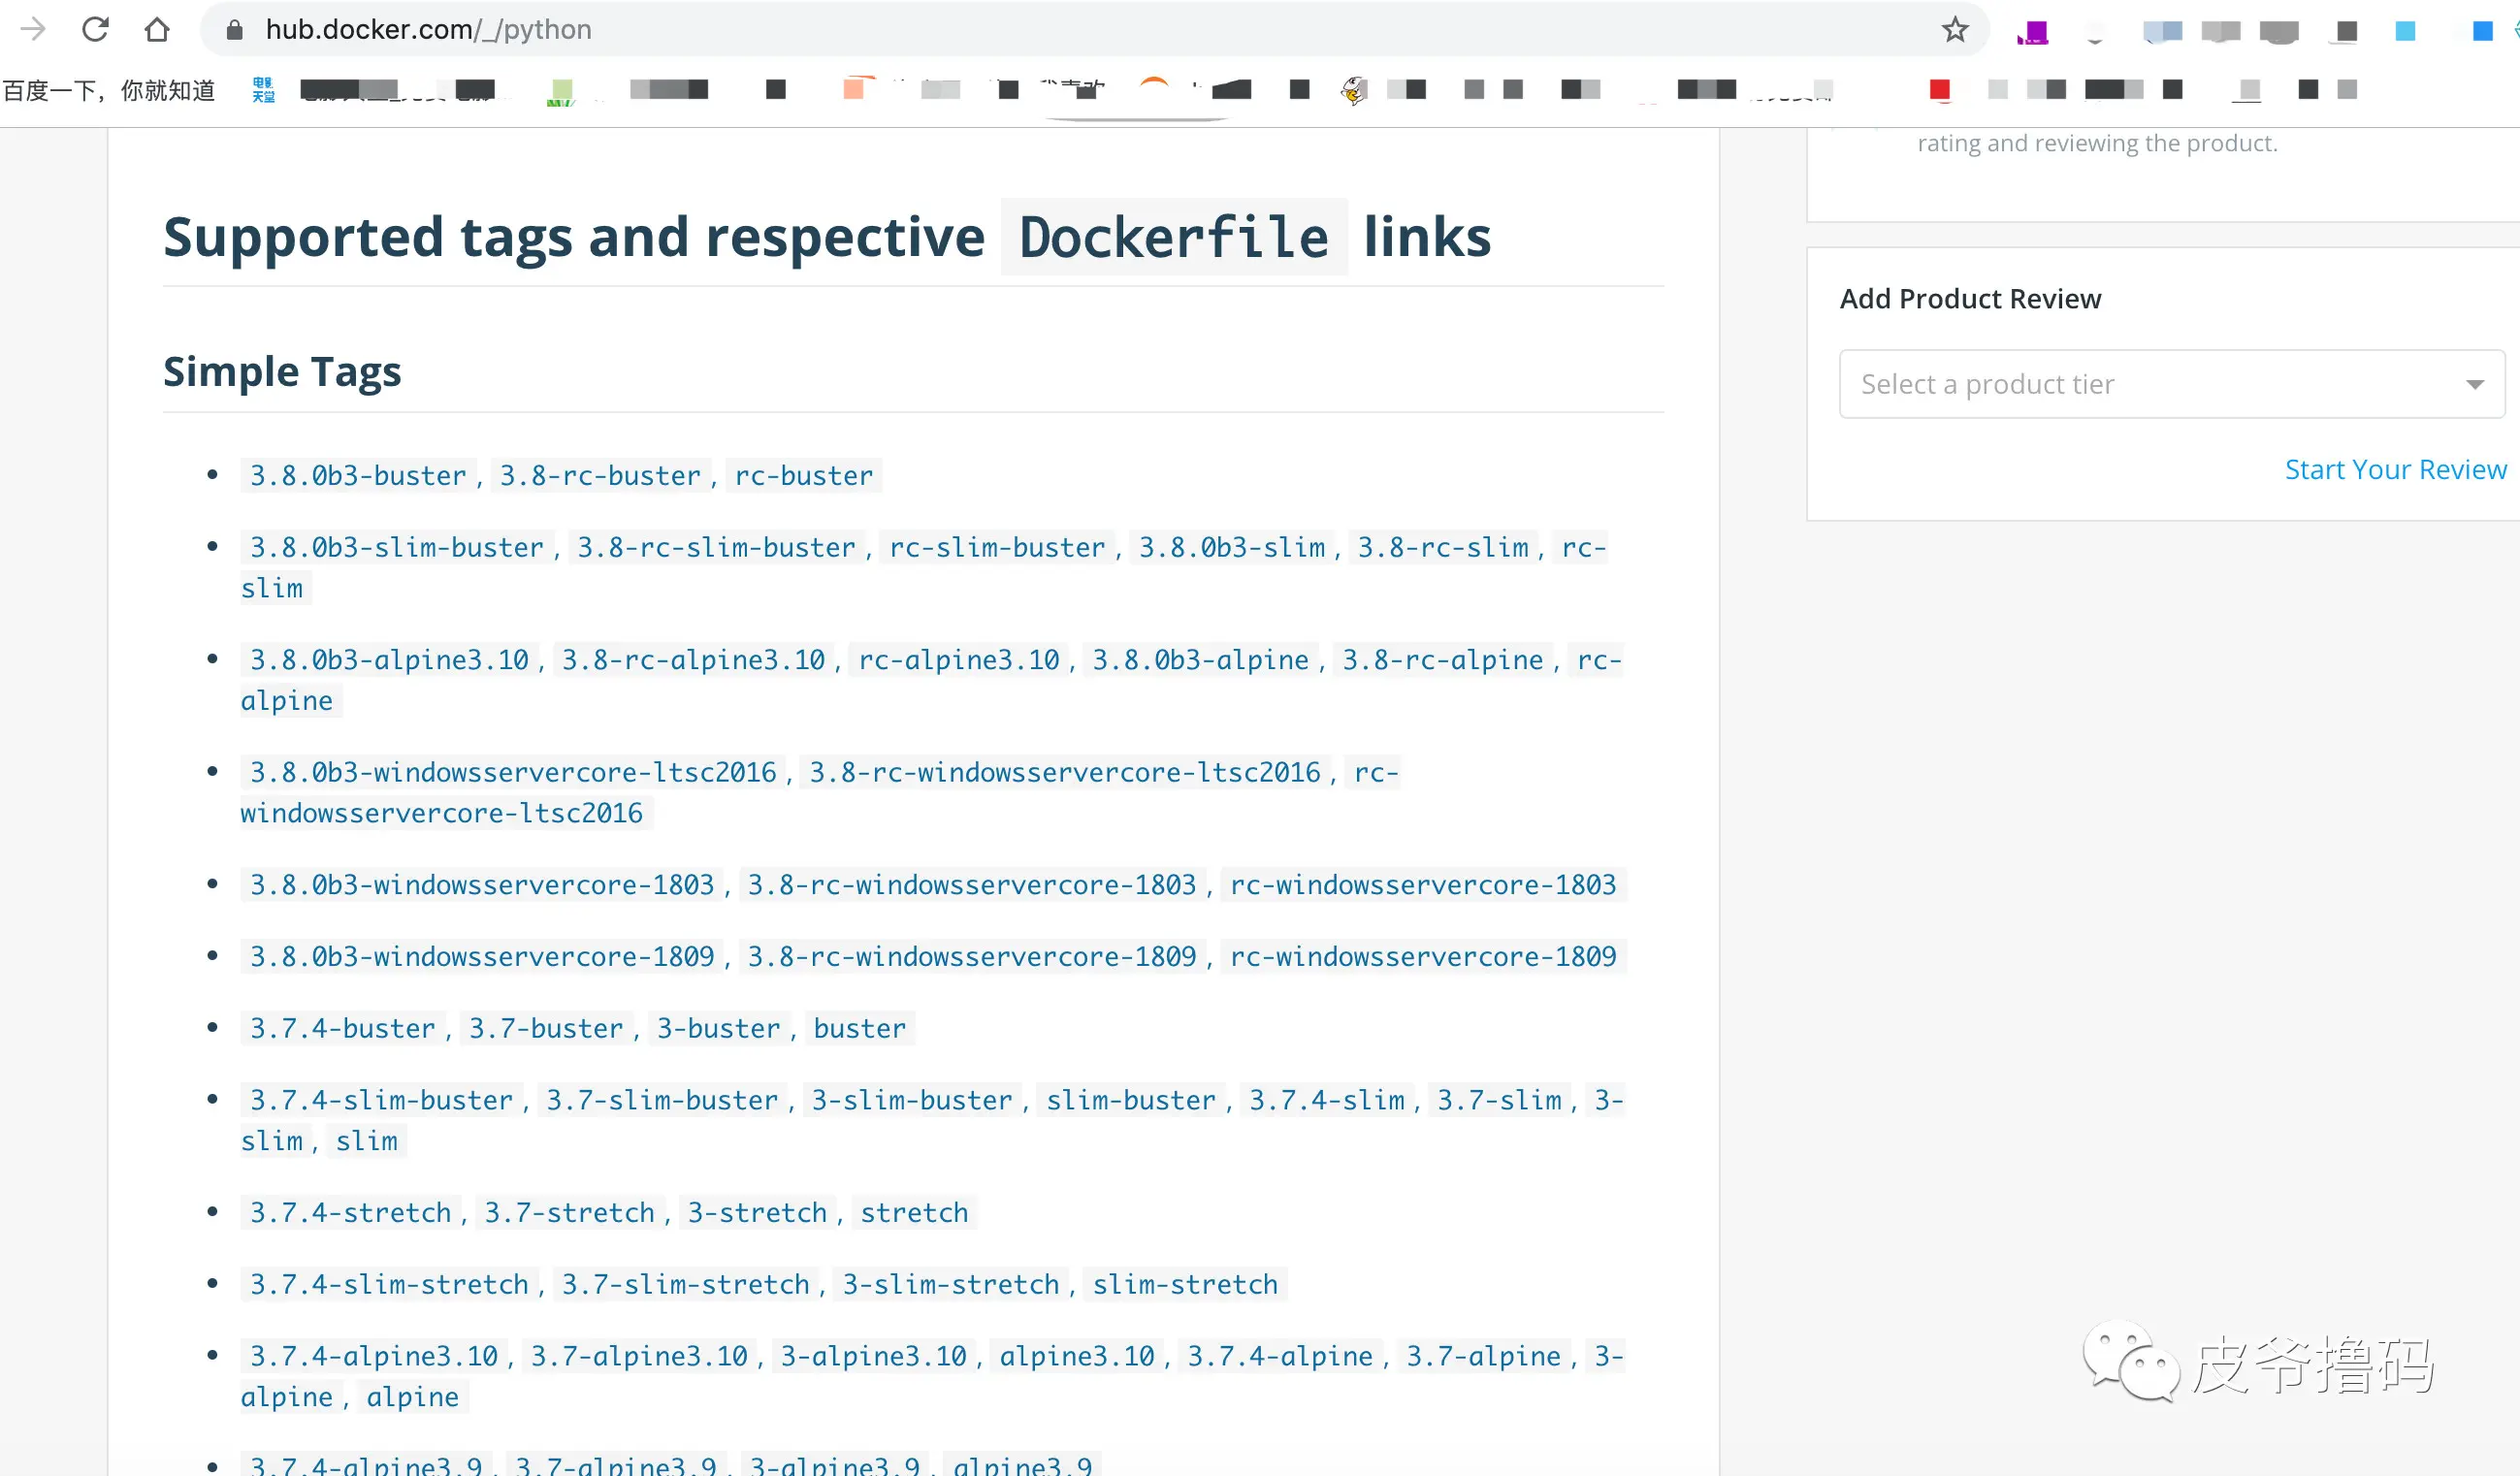Click the 3.7.4-buster tag link

click(x=342, y=1028)
